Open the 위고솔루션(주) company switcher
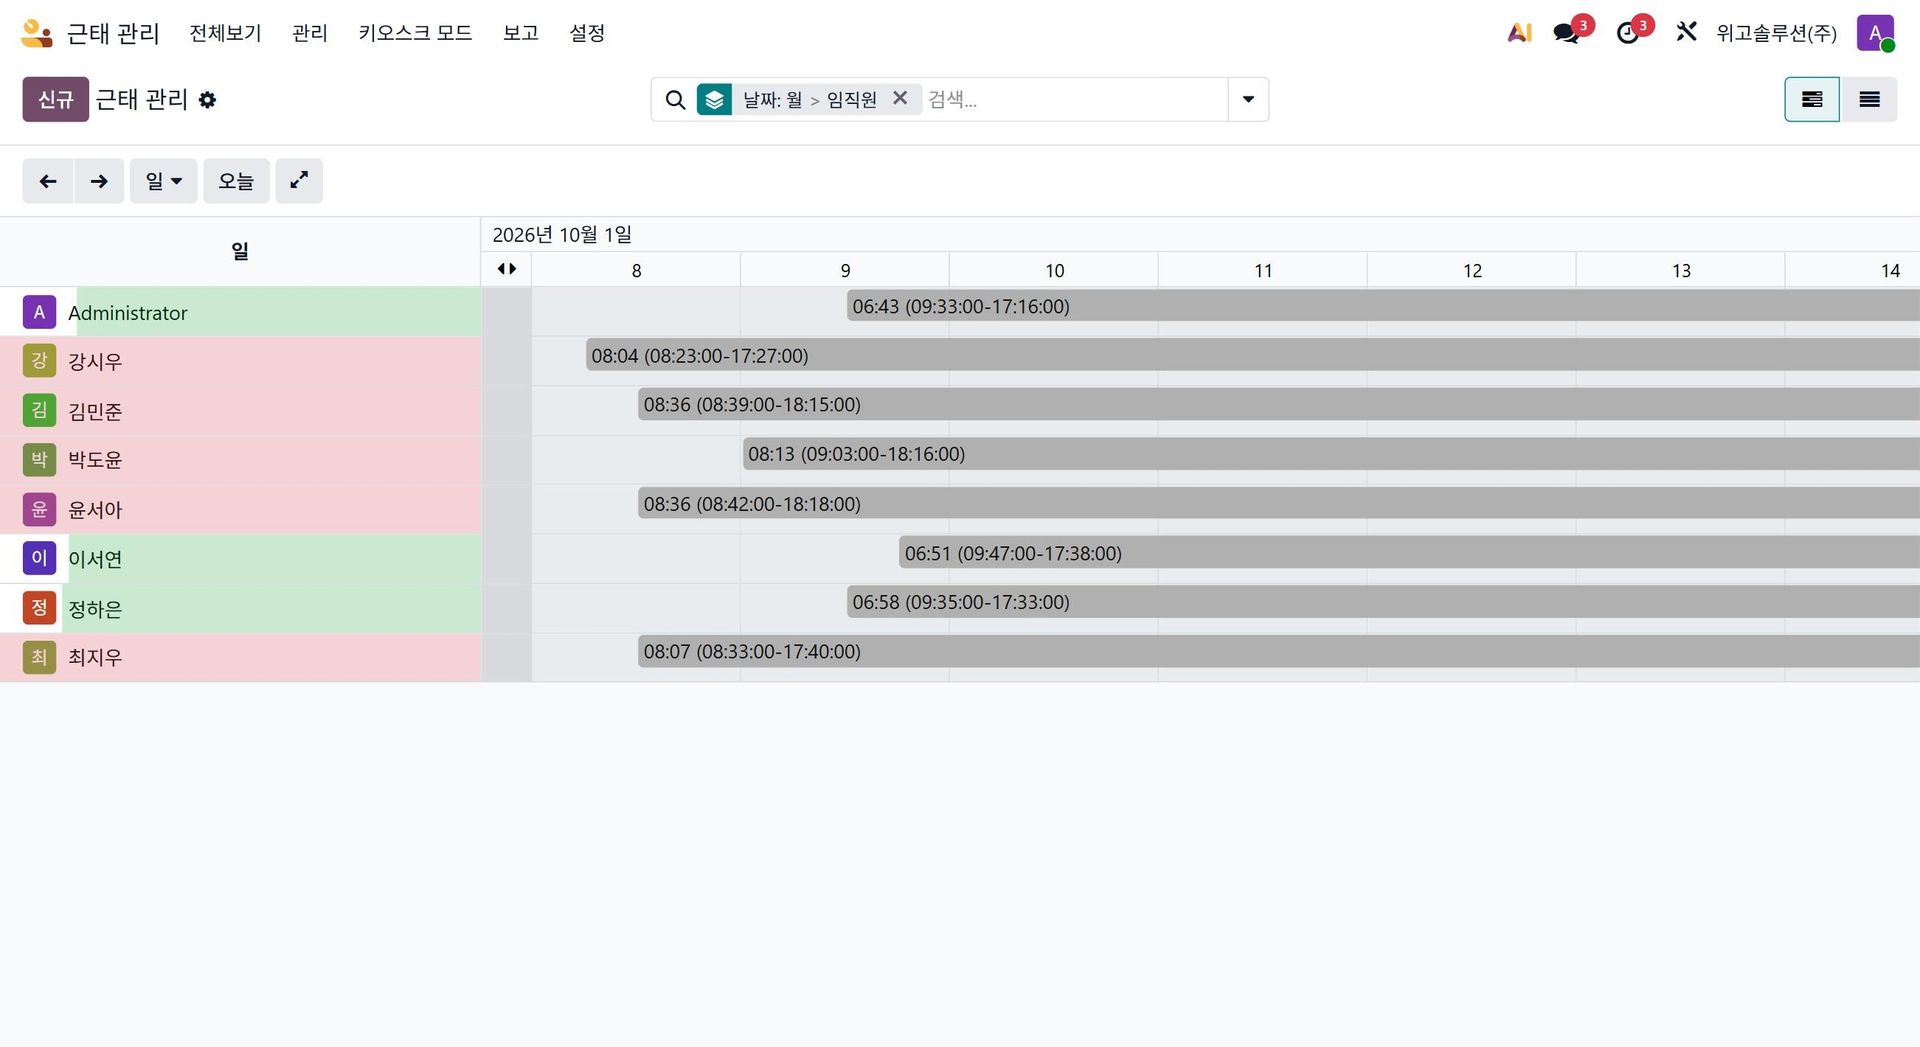The image size is (1920, 1047). [x=1776, y=33]
